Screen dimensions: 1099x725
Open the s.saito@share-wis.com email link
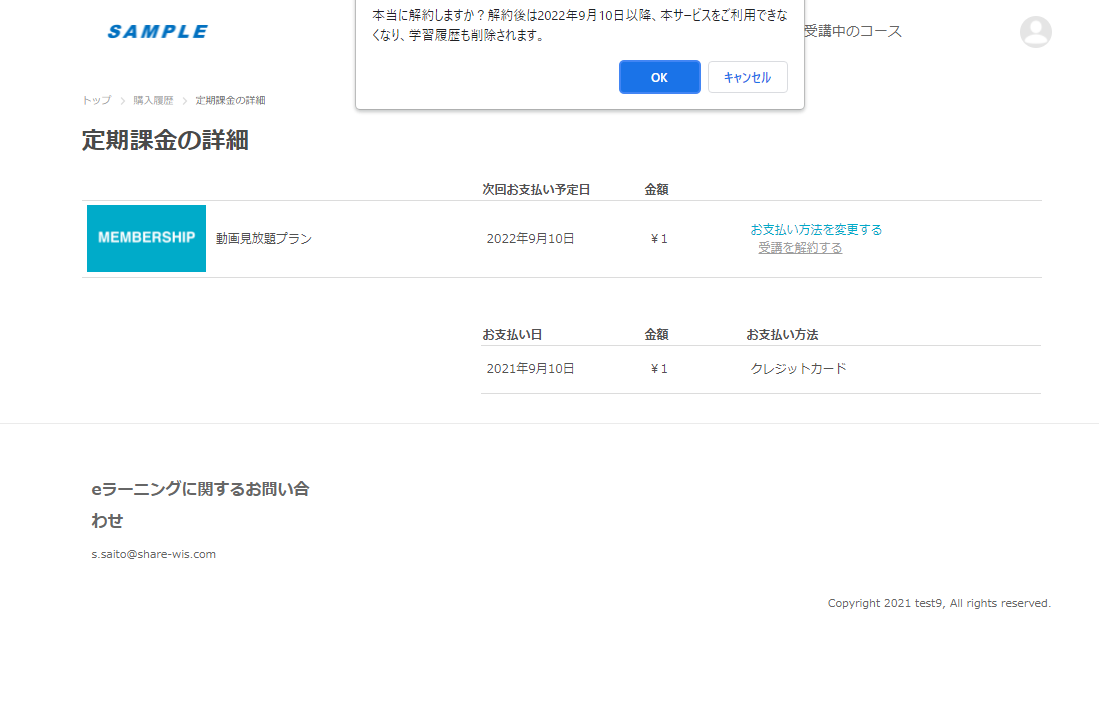pyautogui.click(x=153, y=554)
